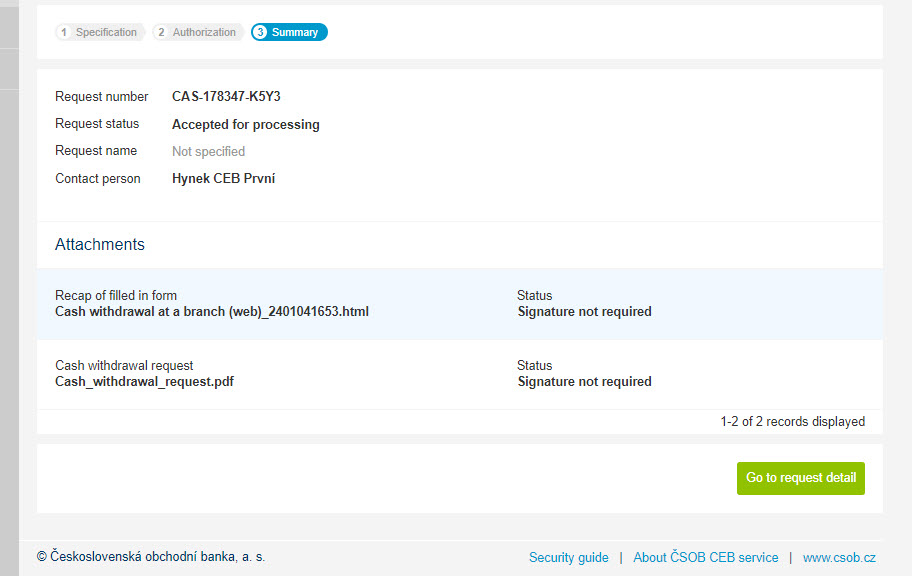Image resolution: width=912 pixels, height=576 pixels.
Task: Click Signature not required in the Recap row
Action: point(585,312)
